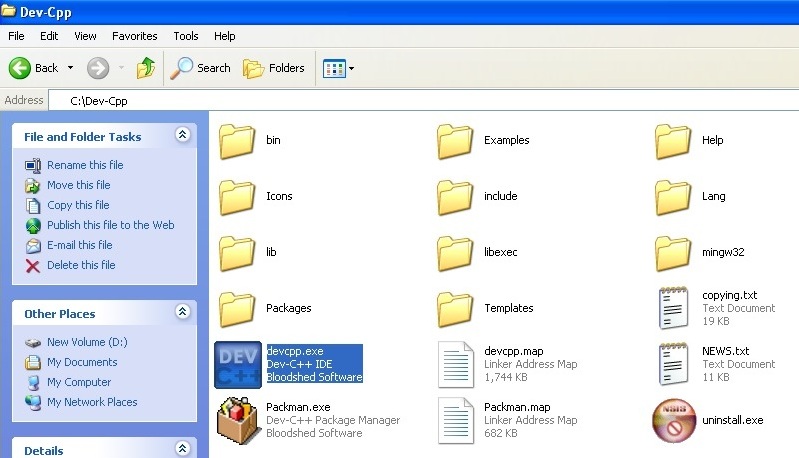Open the bin folder

coord(237,141)
